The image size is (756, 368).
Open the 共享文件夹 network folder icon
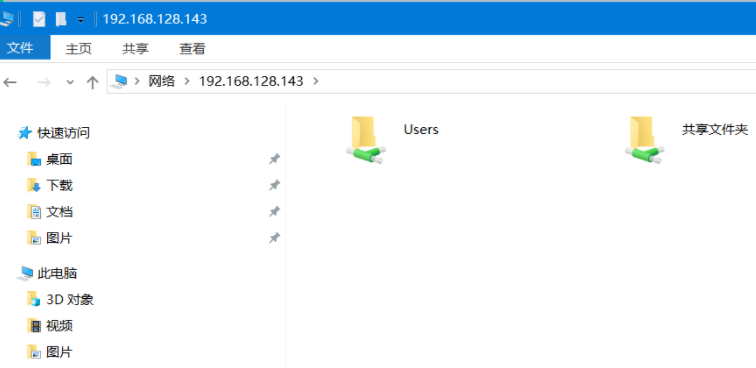pyautogui.click(x=645, y=139)
